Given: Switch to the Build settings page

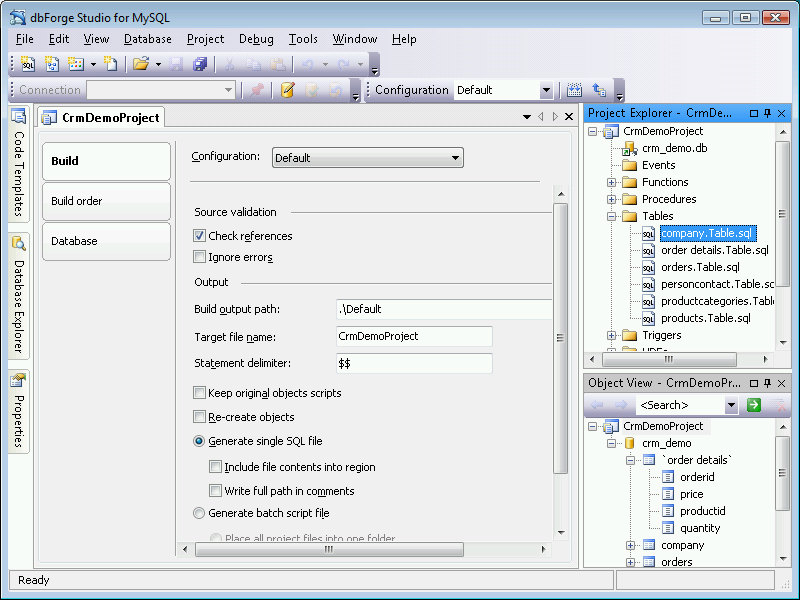Looking at the screenshot, I should tap(106, 161).
